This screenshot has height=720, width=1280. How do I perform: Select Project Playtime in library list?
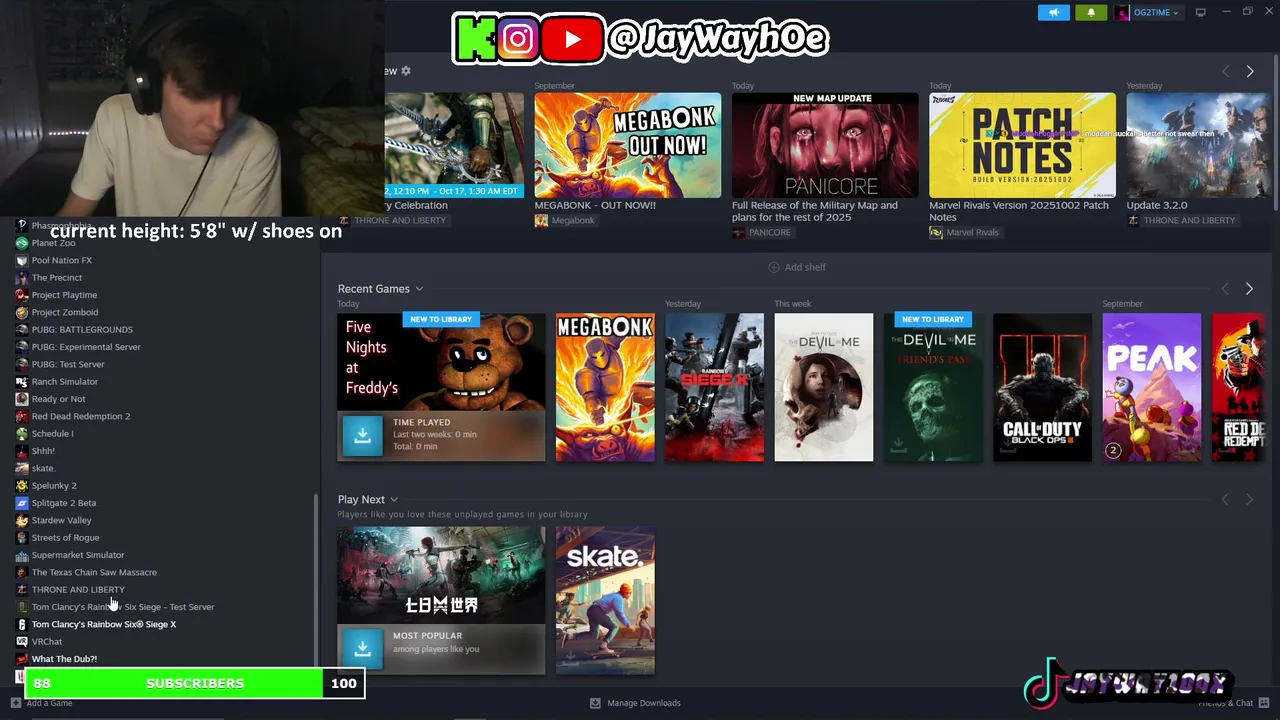[x=64, y=295]
